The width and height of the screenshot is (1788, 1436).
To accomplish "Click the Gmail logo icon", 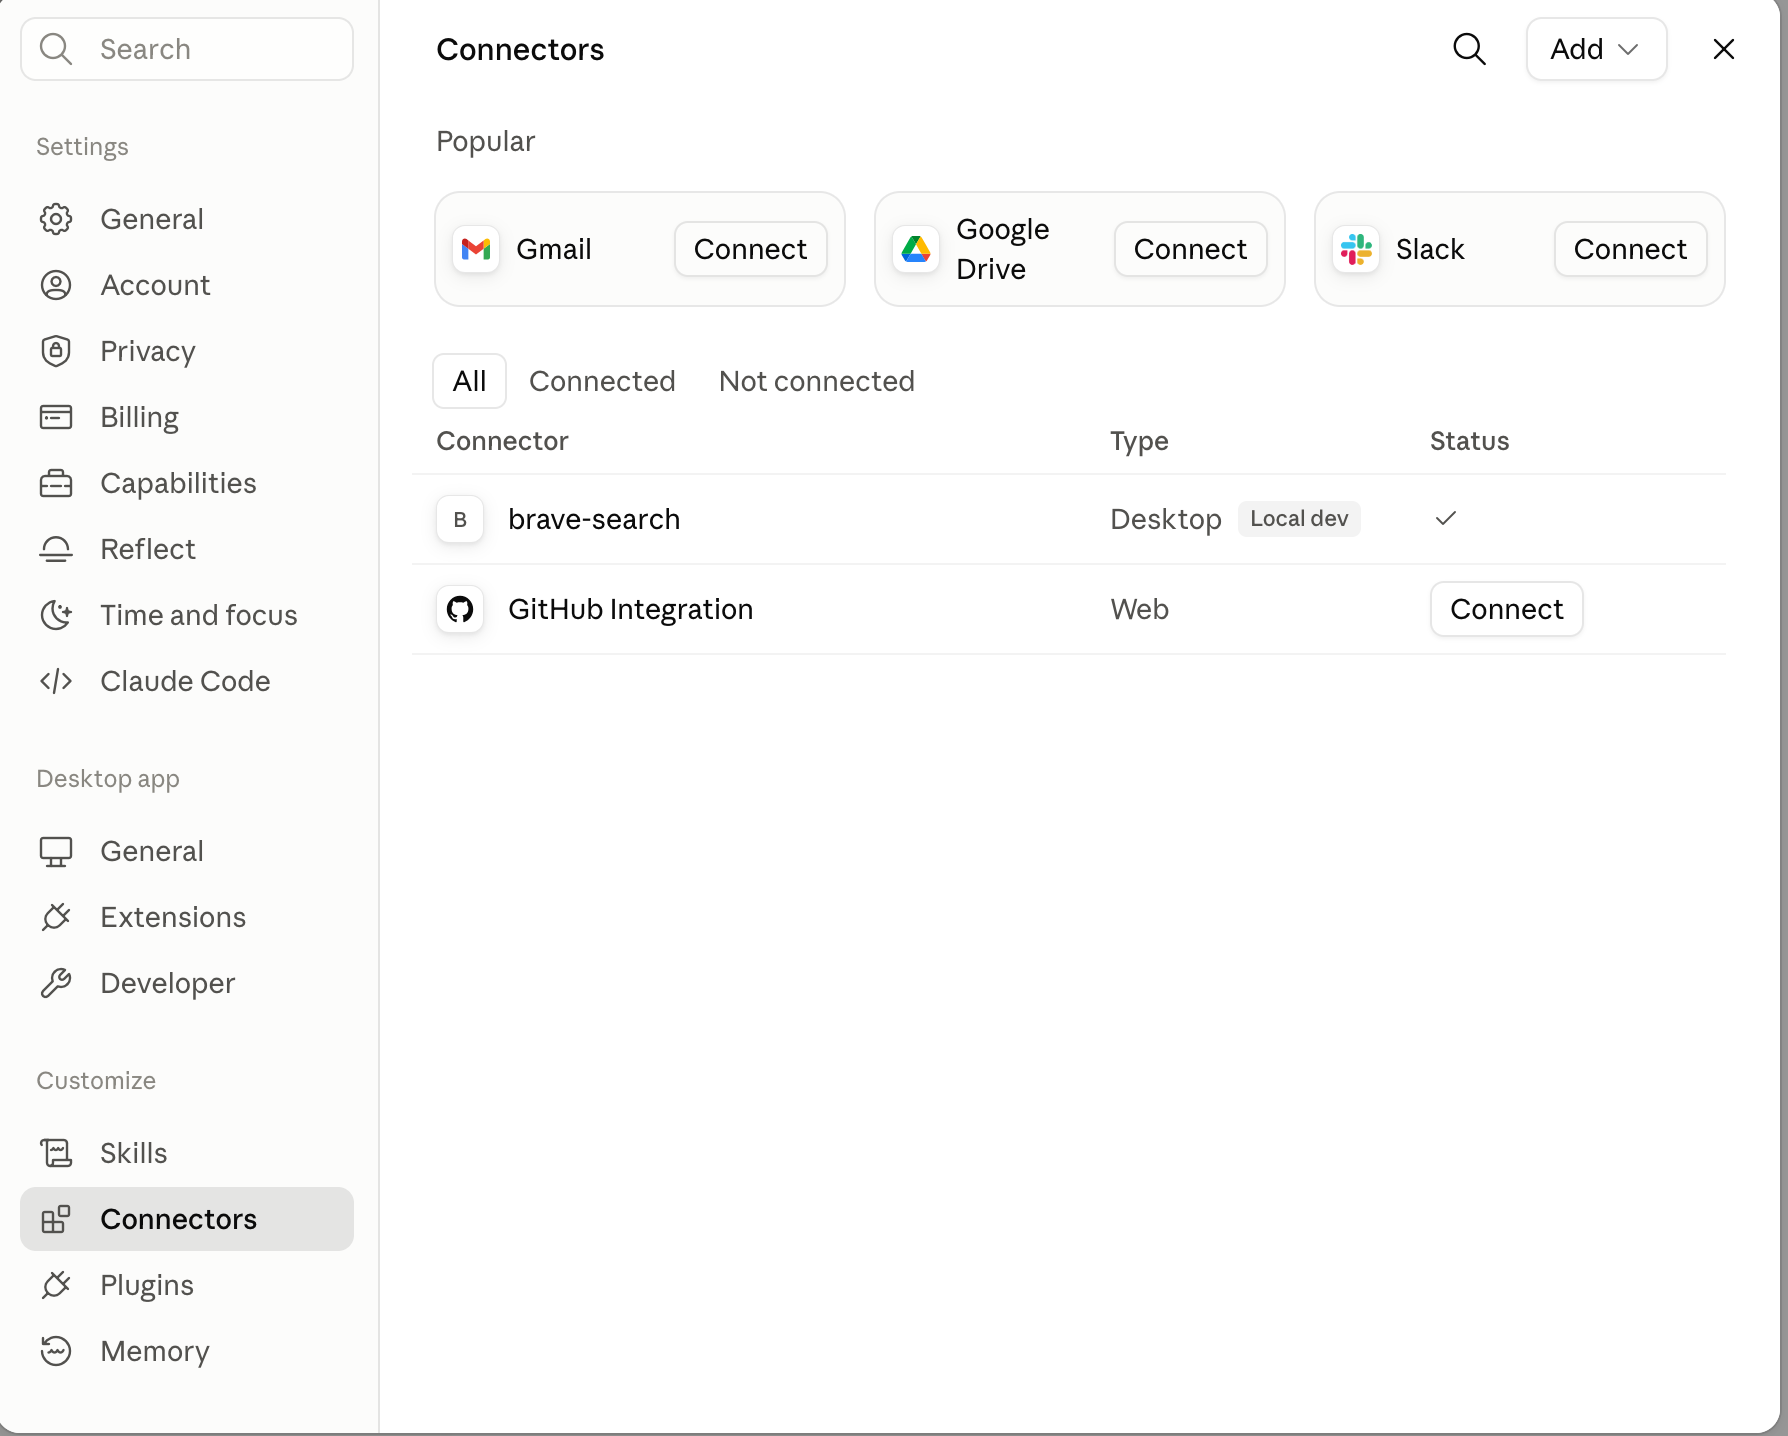I will pos(476,249).
